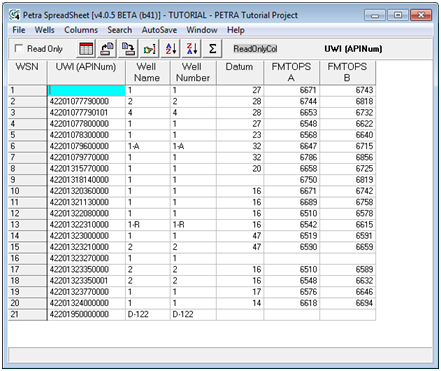This screenshot has width=441, height=371.
Task: Click UWI cell 42201077800000
Action: [x=86, y=124]
